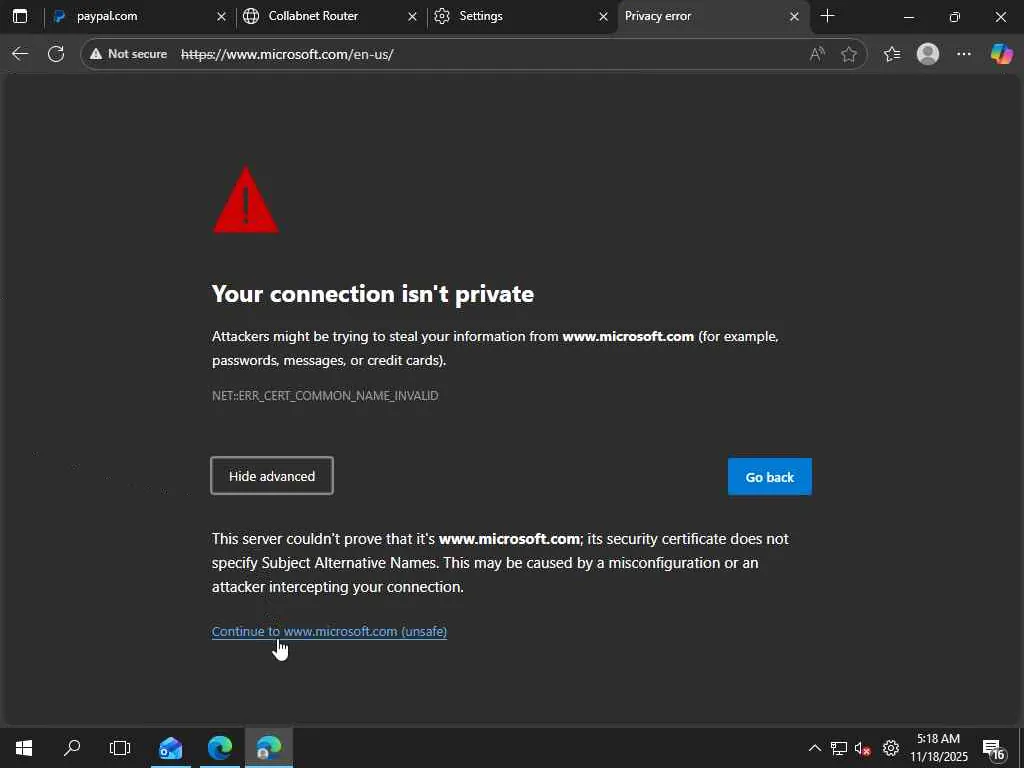The height and width of the screenshot is (768, 1024).
Task: Close the Collabnet Router tab
Action: point(412,16)
